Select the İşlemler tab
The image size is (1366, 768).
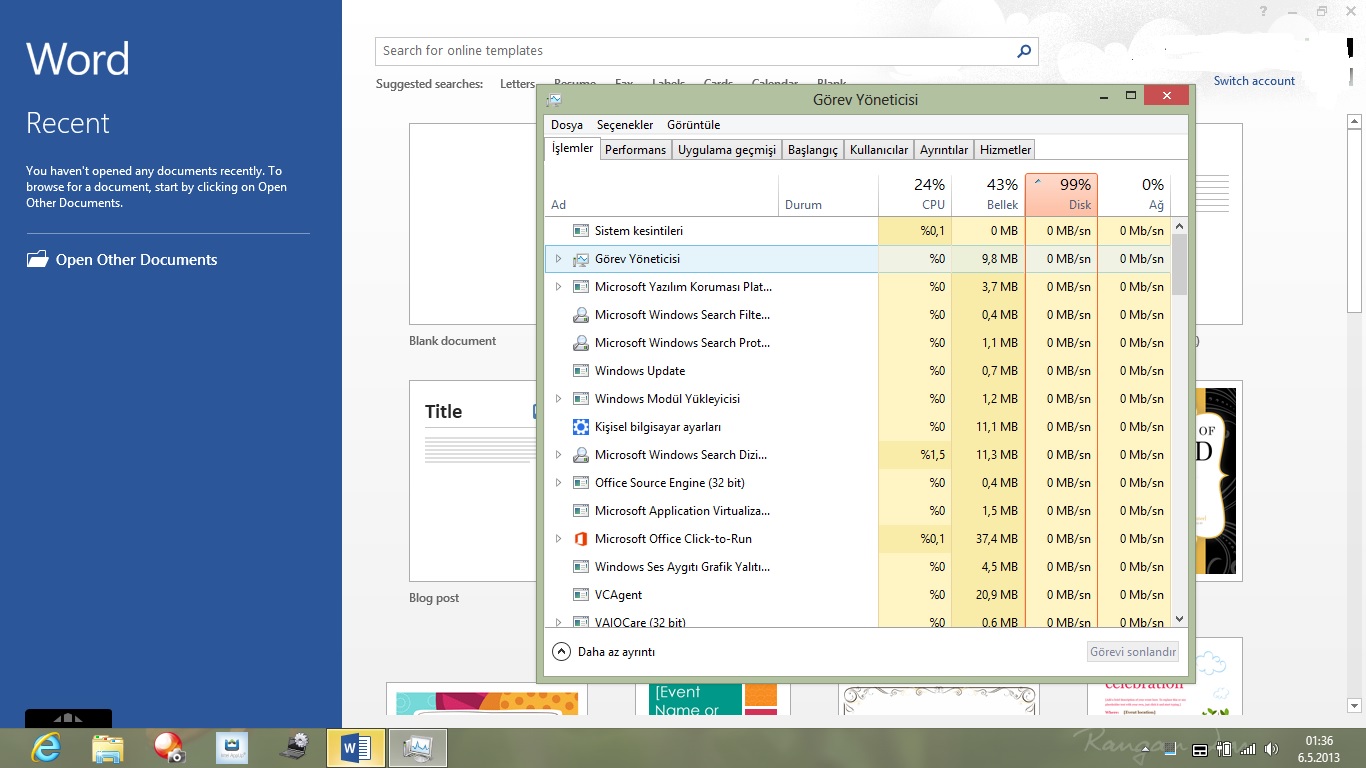(573, 148)
